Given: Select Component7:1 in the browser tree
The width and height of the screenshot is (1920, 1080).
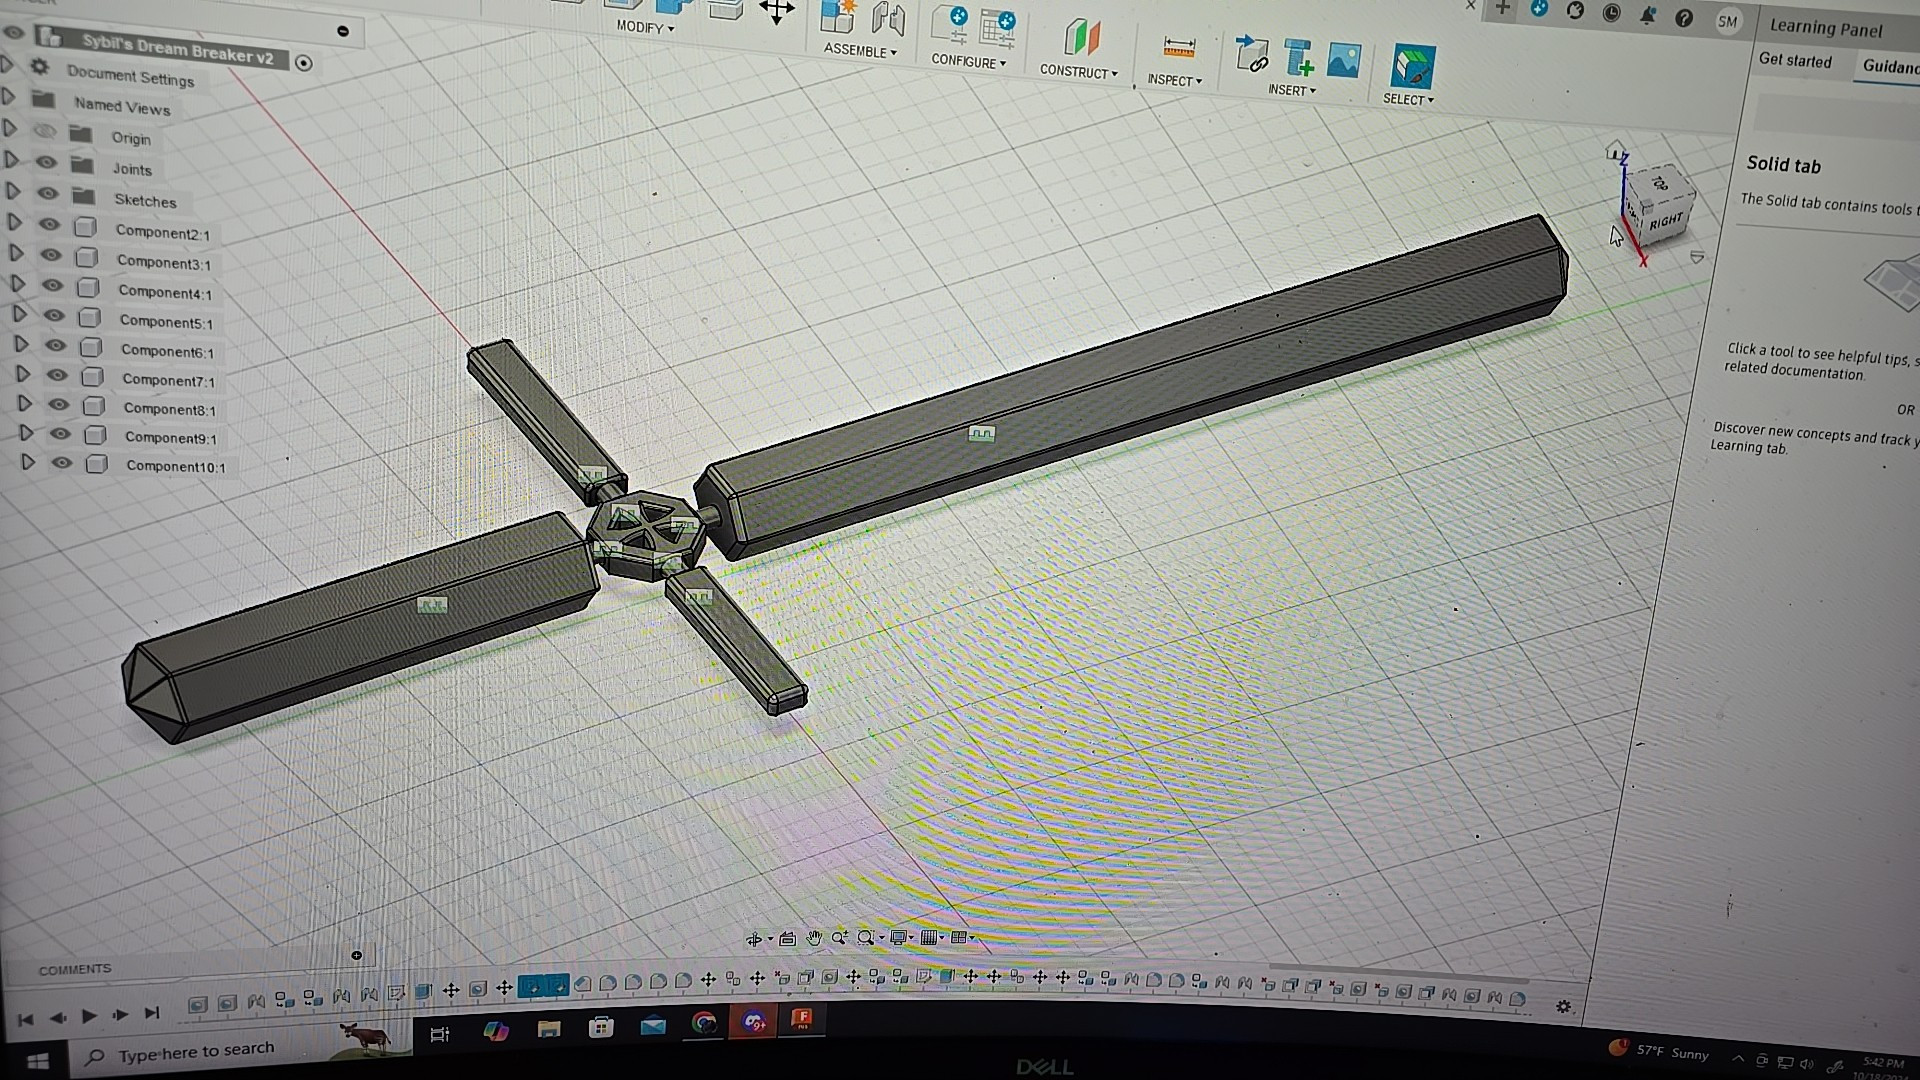Looking at the screenshot, I should point(168,380).
